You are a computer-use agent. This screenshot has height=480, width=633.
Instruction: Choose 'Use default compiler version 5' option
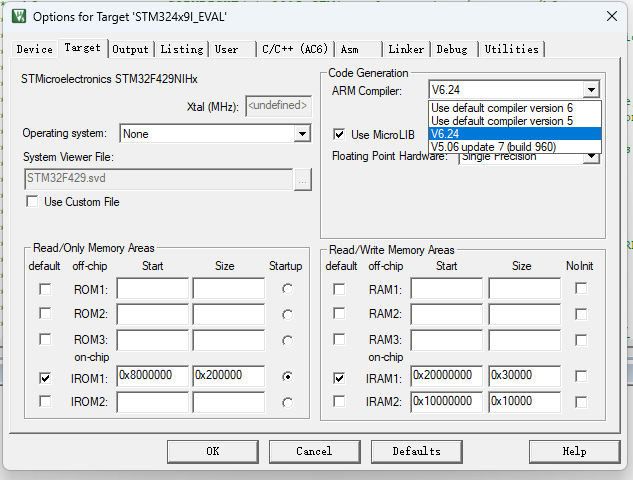515,121
